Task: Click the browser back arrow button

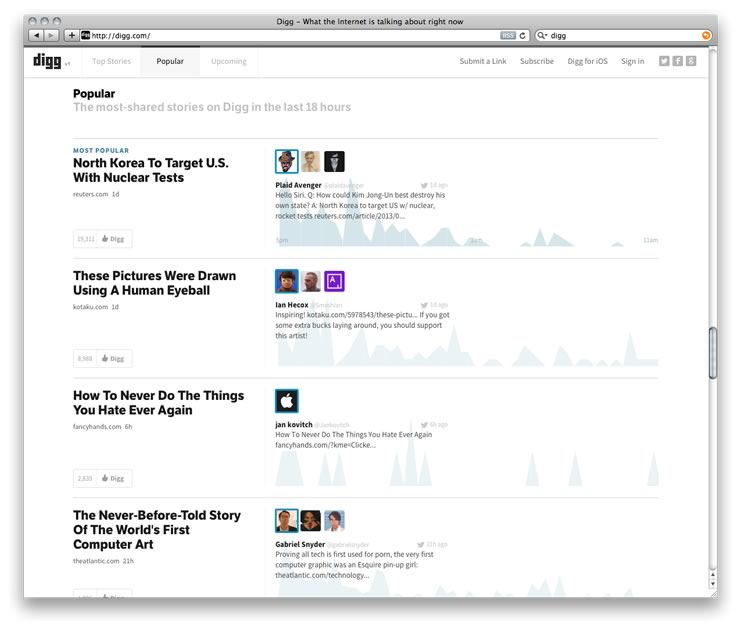Action: pos(37,35)
